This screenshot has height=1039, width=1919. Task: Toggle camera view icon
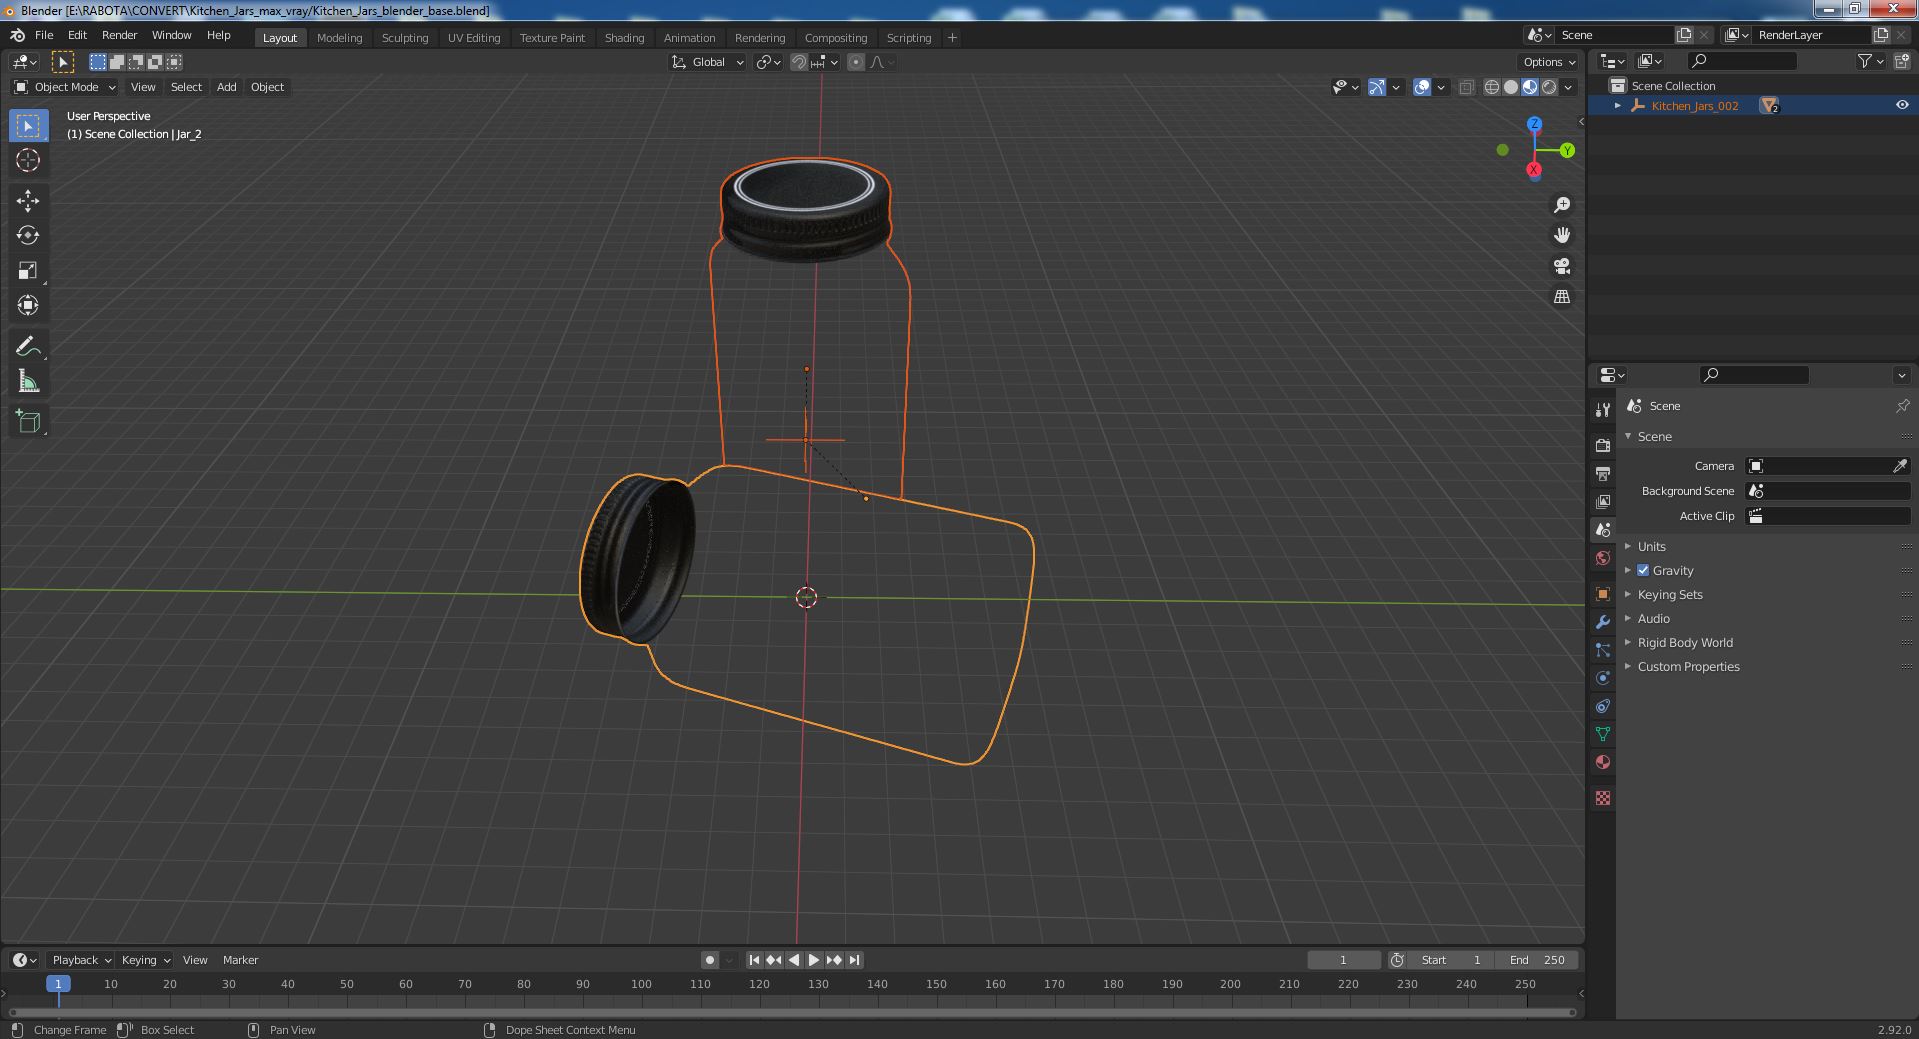click(1561, 266)
